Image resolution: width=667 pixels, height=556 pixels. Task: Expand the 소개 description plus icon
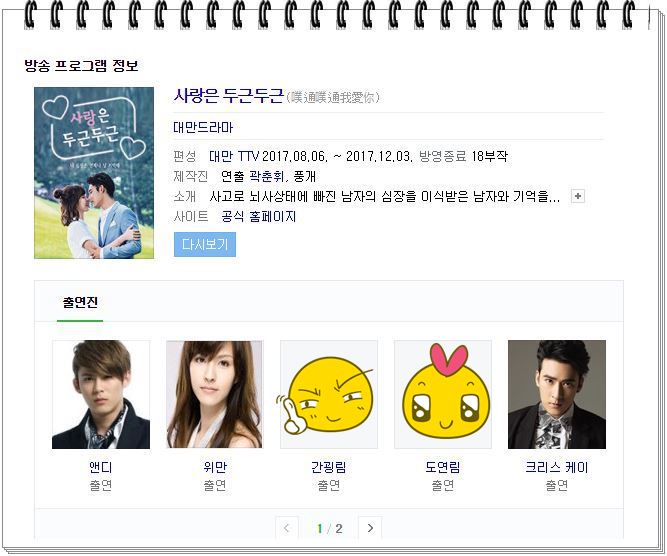click(578, 196)
